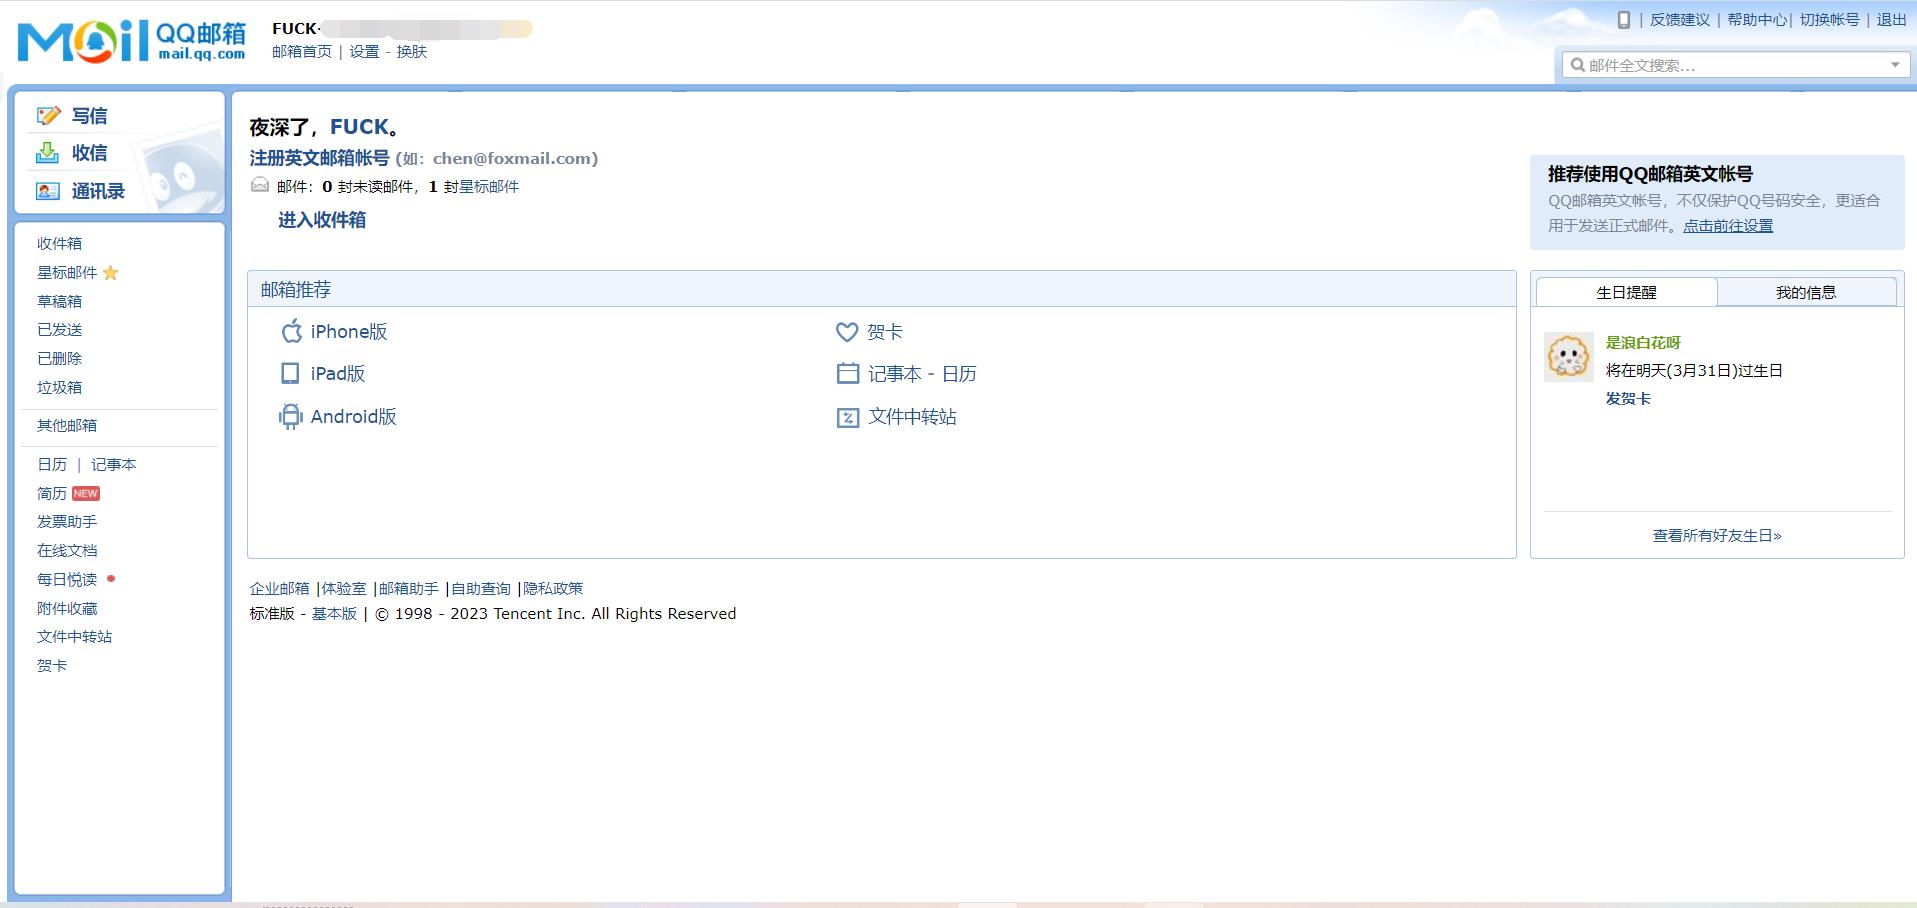Screen dimensions: 1917x908
Task: Click 点击前往设置 link
Action: (1728, 226)
